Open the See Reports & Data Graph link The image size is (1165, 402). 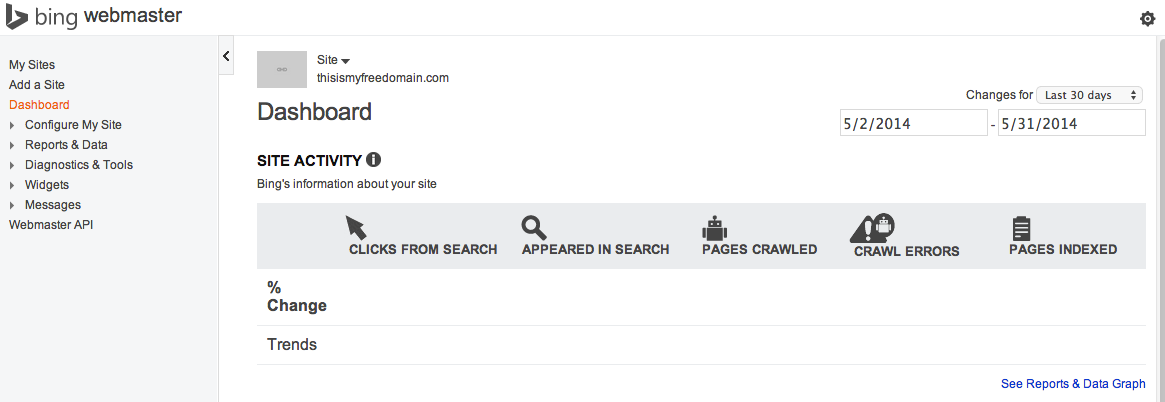click(x=1073, y=384)
